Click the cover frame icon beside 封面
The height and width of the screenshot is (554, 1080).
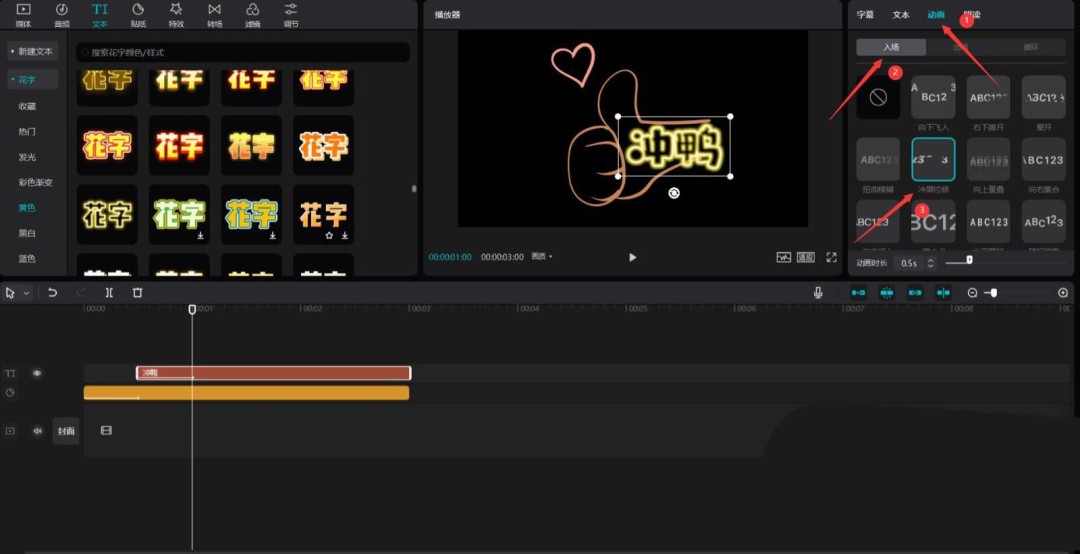(x=106, y=431)
